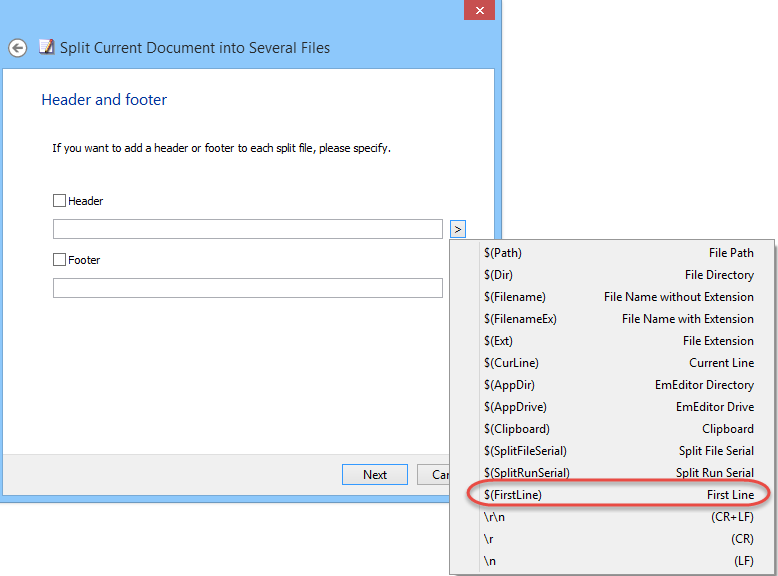This screenshot has height=576, width=778.
Task: Click the EmEditor notepad icon in title
Action: [x=47, y=47]
